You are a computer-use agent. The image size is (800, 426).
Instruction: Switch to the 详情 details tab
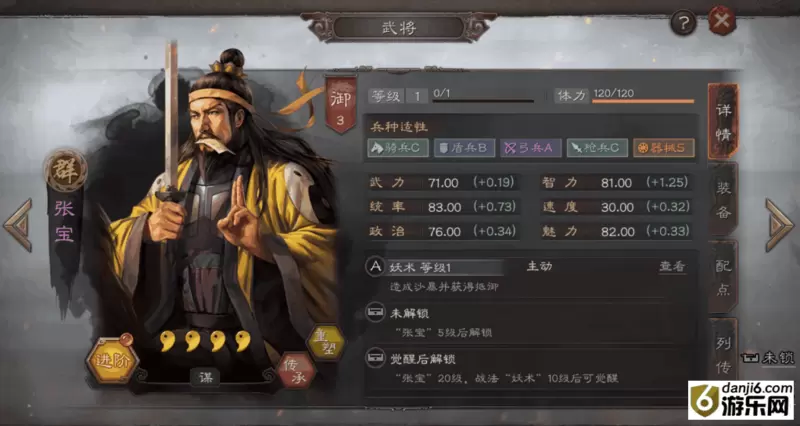tap(723, 122)
